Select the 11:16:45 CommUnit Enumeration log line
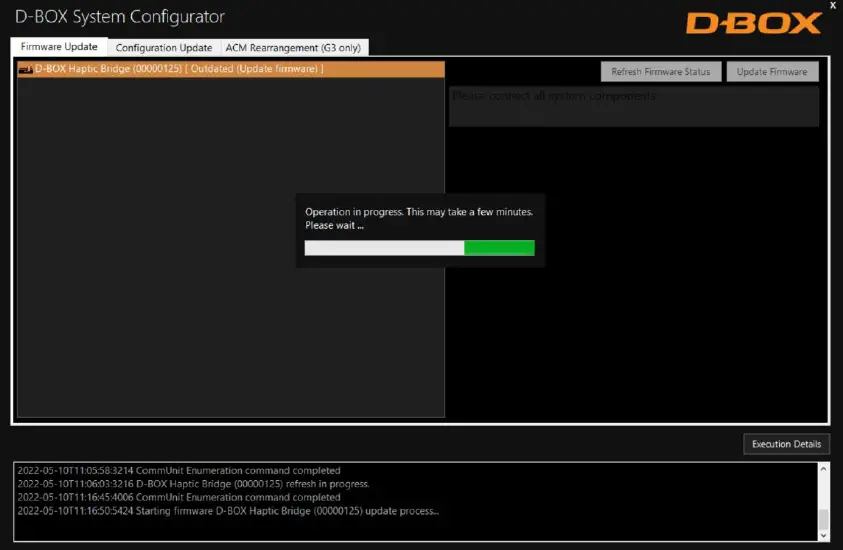 click(x=178, y=497)
